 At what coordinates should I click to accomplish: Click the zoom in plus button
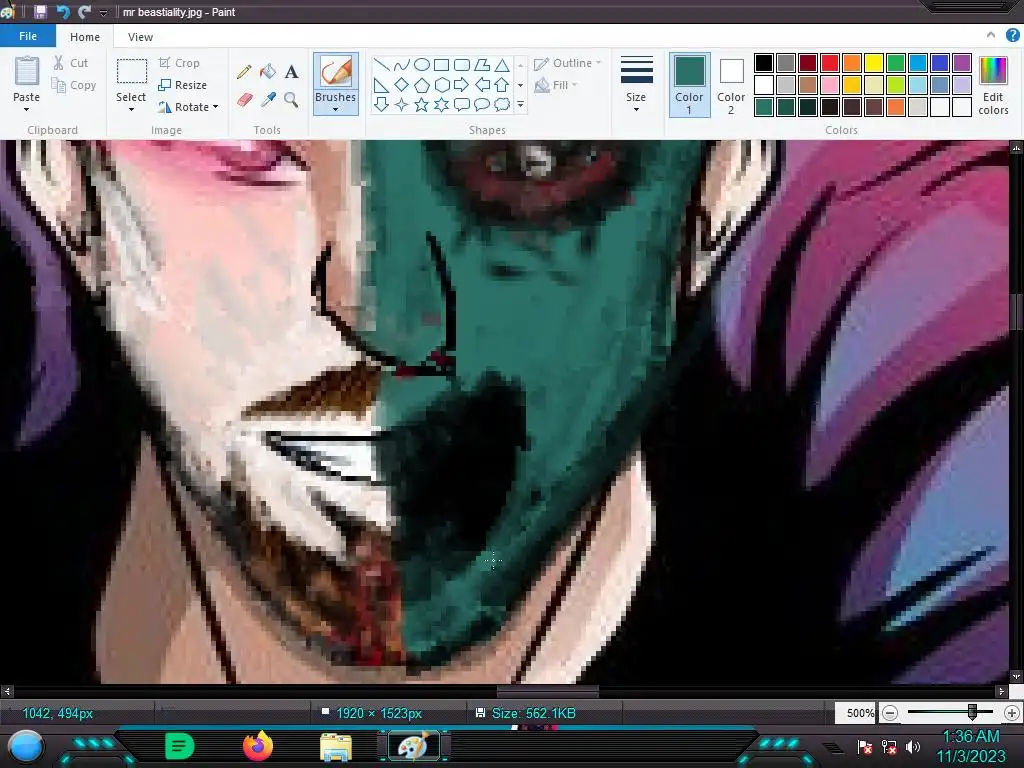[1012, 713]
